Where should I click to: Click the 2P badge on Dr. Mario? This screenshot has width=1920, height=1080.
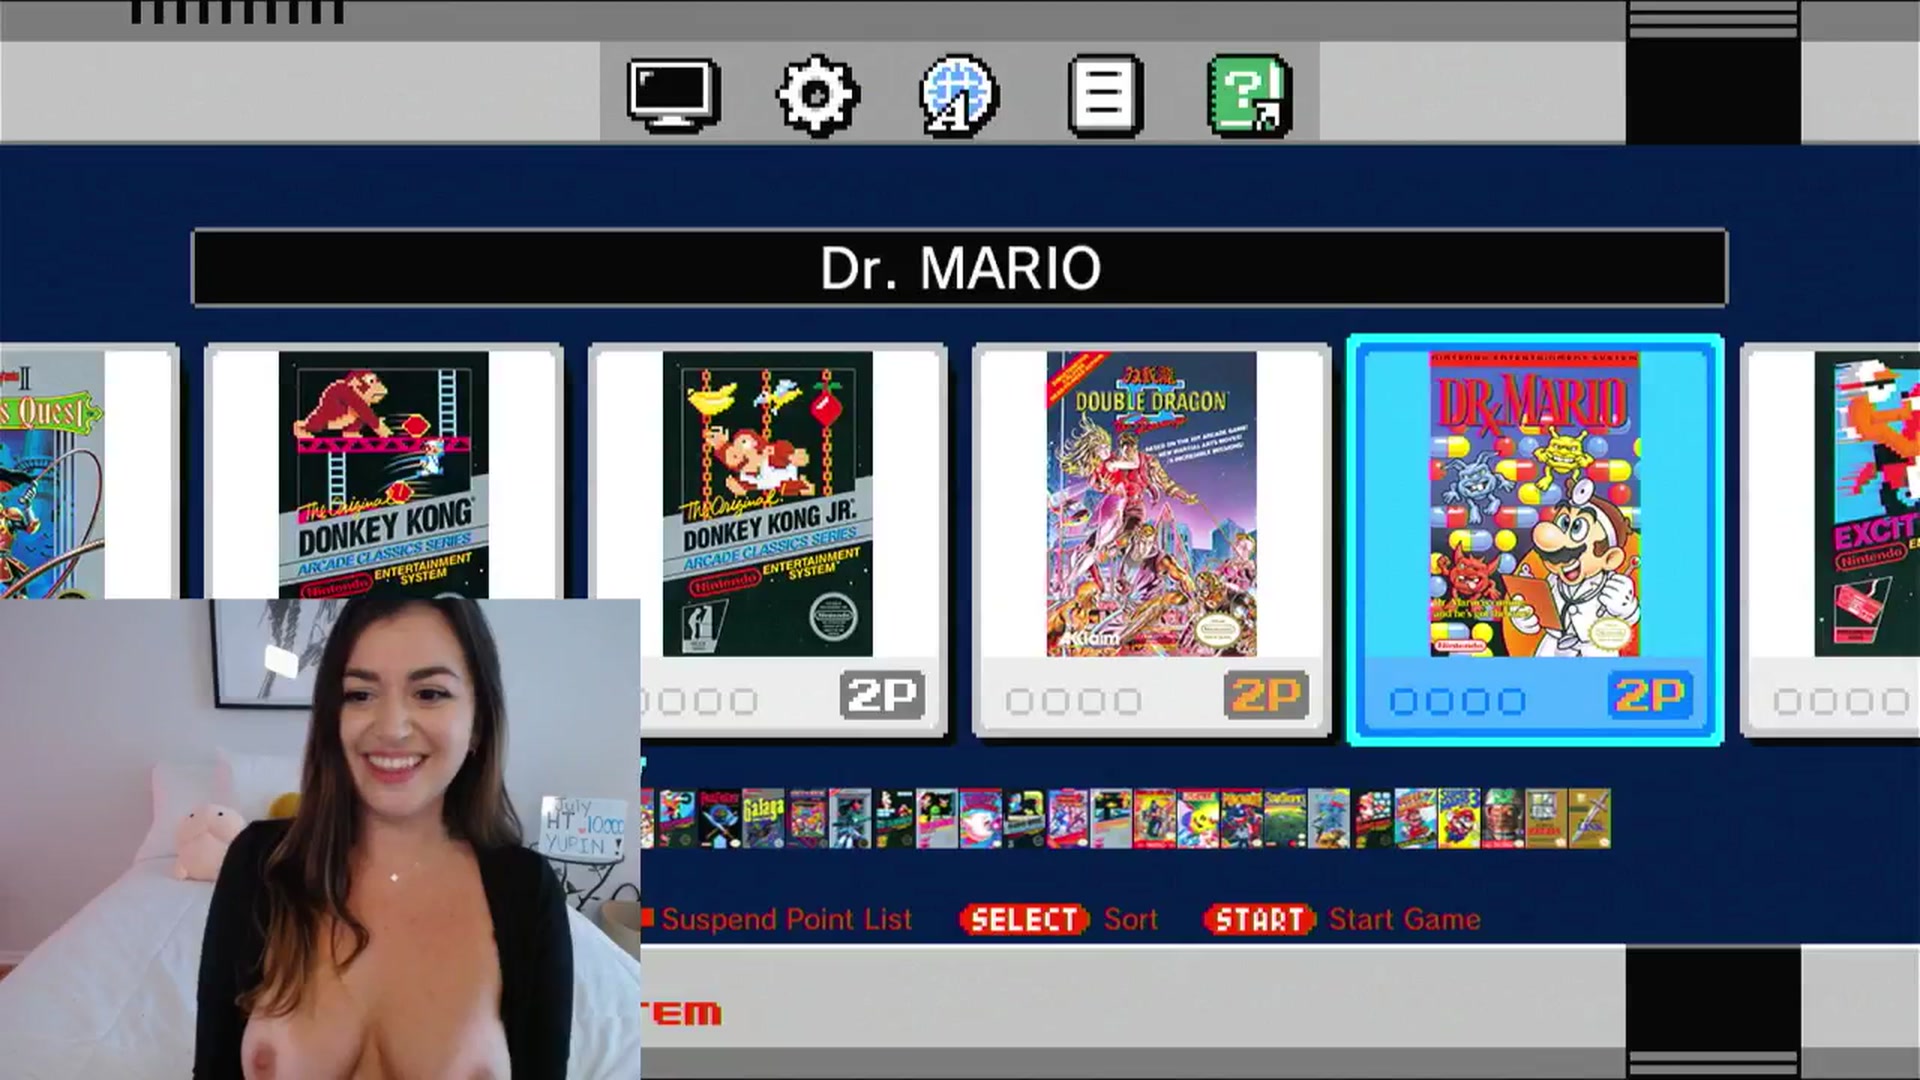tap(1650, 695)
